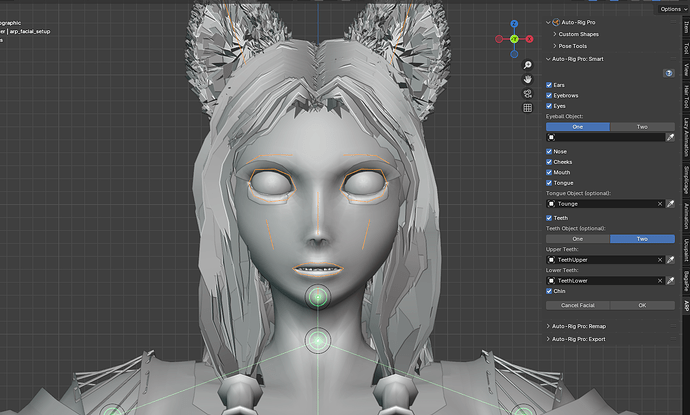690x415 pixels.
Task: Click the Auto-Rig Pro logo icon
Action: [556, 22]
